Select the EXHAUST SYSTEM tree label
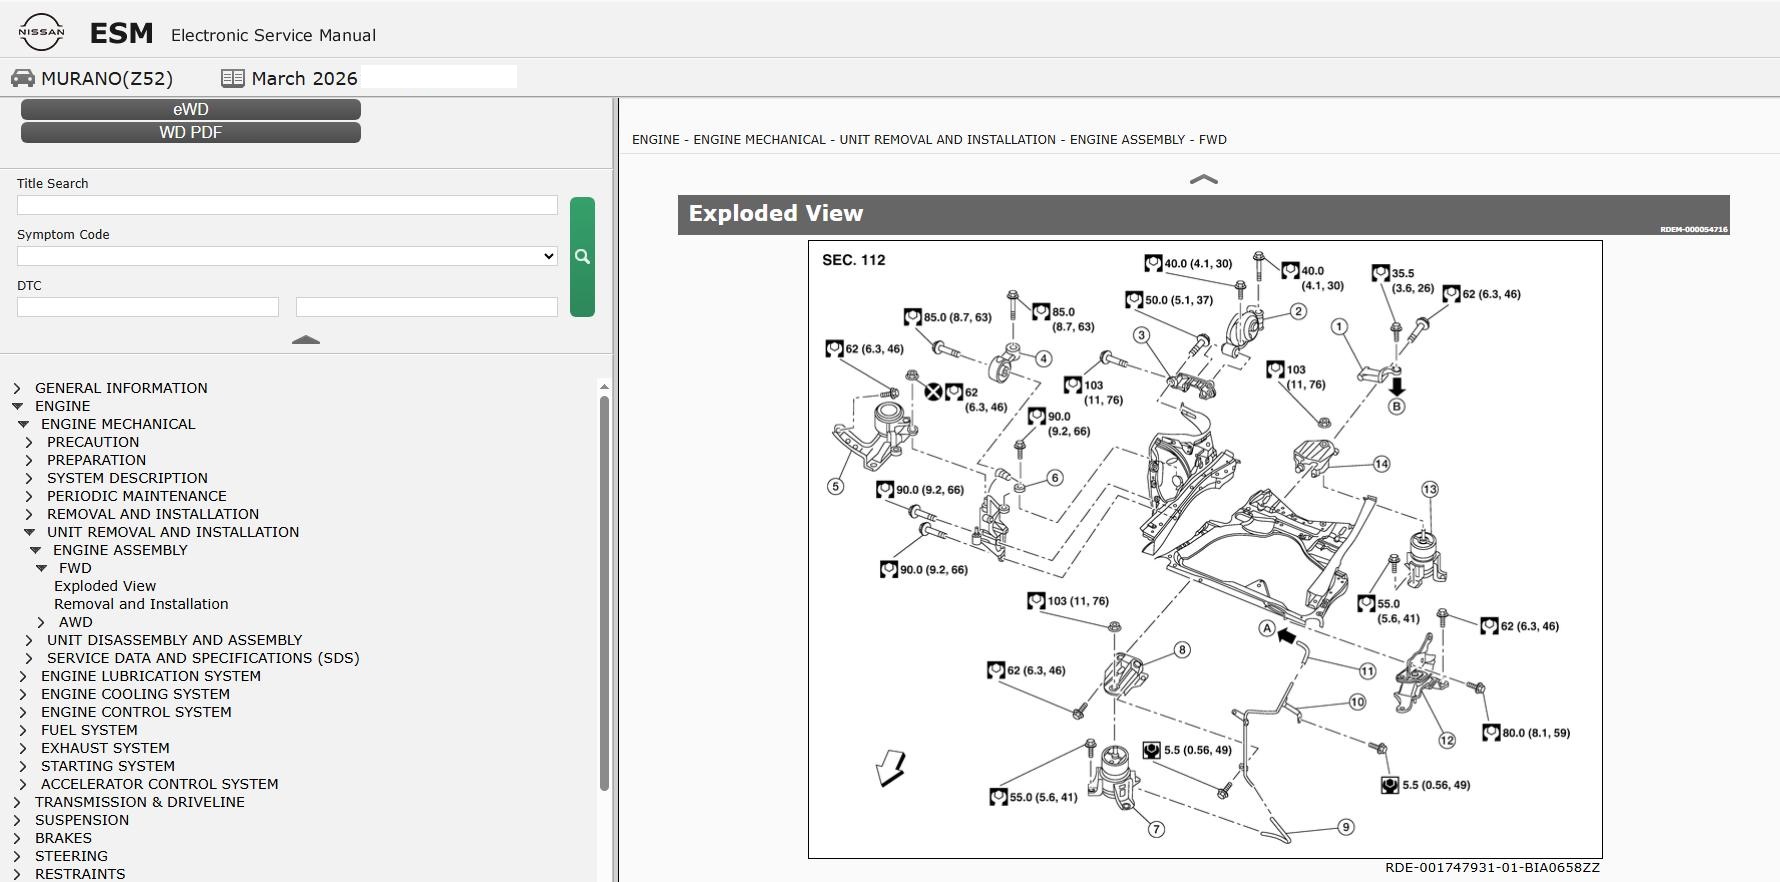Viewport: 1780px width, 882px height. (x=105, y=748)
